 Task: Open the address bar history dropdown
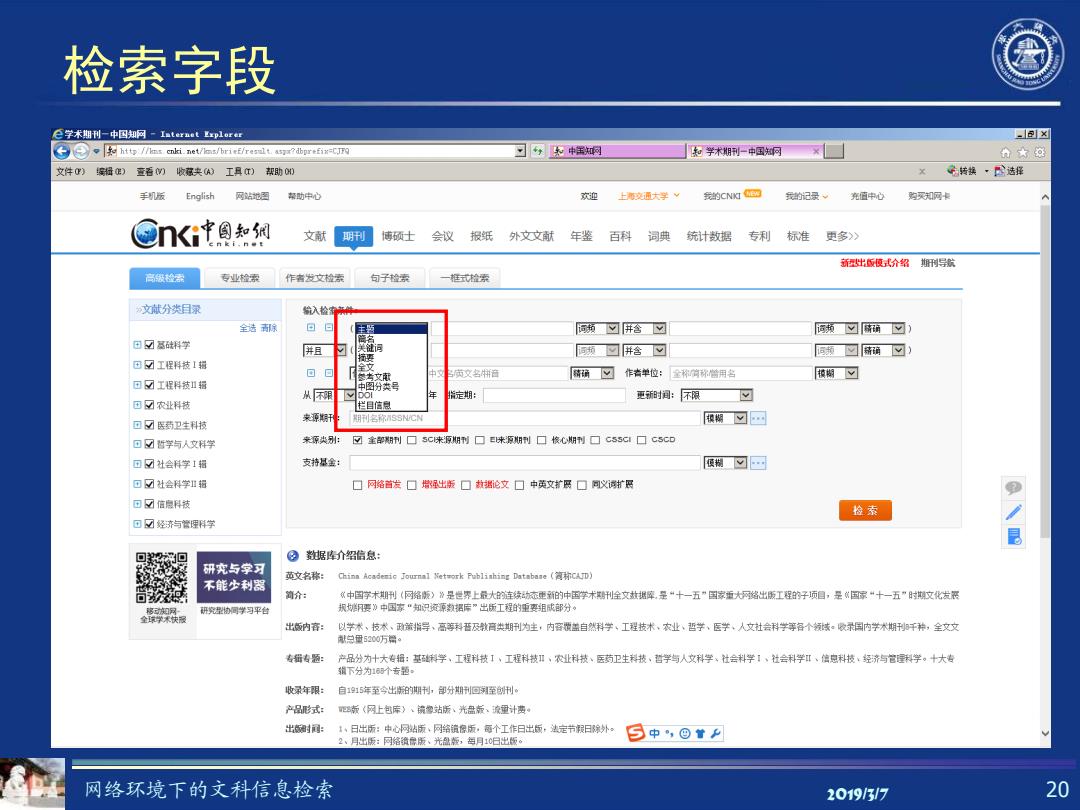coord(521,151)
